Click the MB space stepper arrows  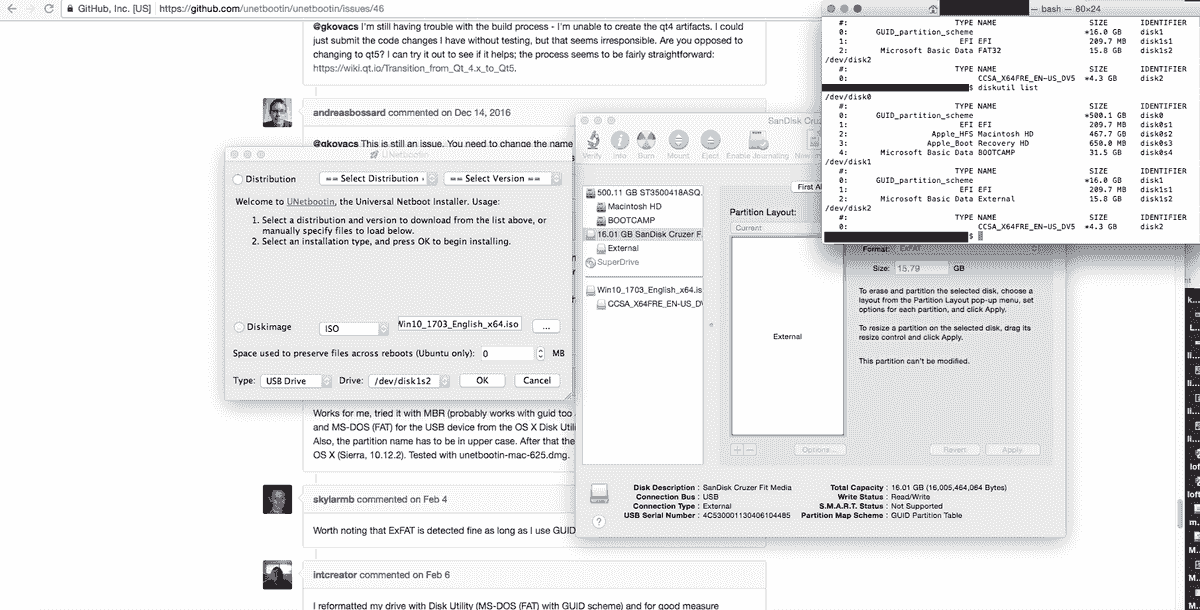tap(541, 353)
